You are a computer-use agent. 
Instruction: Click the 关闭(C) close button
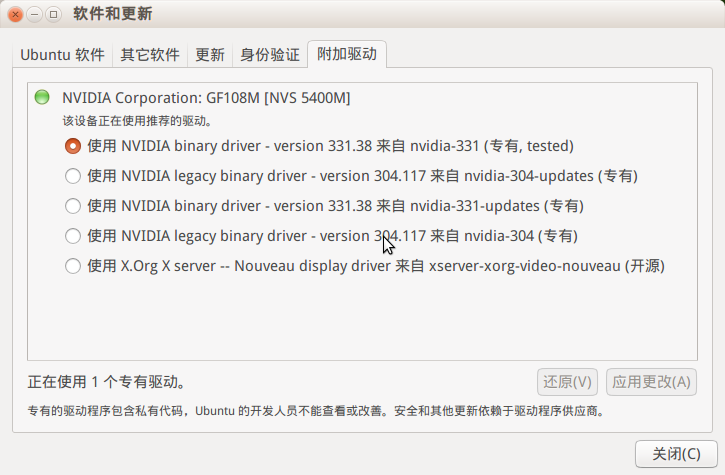676,454
